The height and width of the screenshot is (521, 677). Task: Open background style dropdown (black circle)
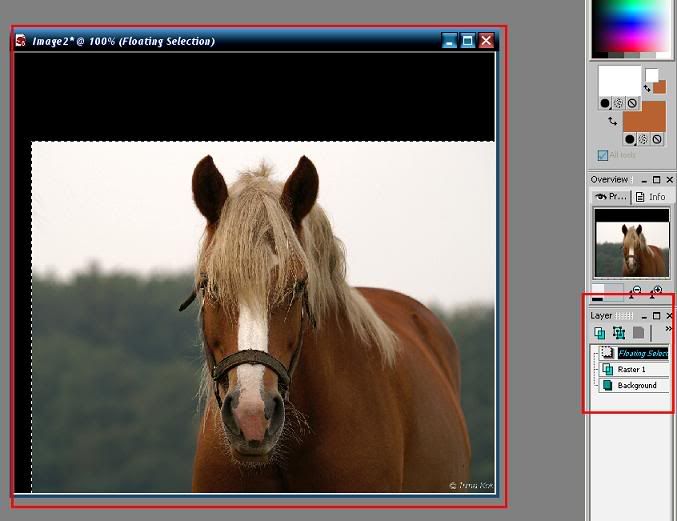click(x=630, y=139)
